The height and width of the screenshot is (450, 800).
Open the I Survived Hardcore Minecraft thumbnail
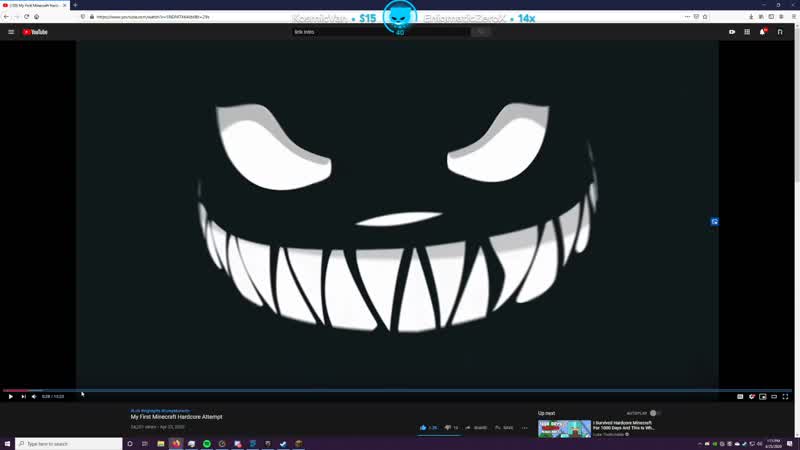click(x=564, y=428)
